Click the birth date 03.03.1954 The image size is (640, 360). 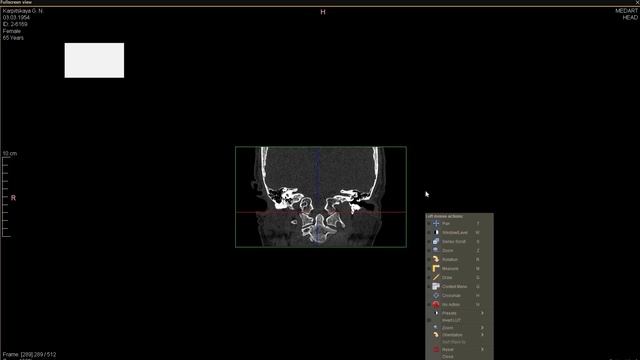click(16, 18)
